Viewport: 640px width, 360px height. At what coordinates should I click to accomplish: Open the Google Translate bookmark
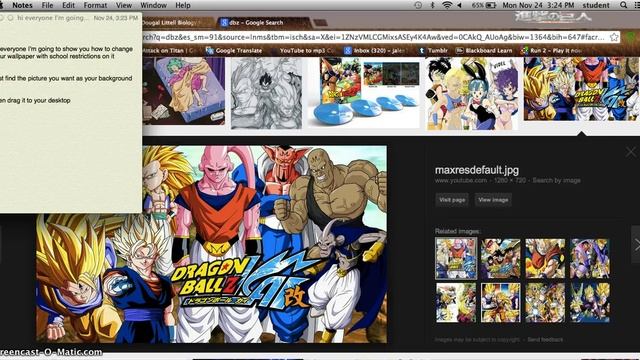(x=234, y=51)
